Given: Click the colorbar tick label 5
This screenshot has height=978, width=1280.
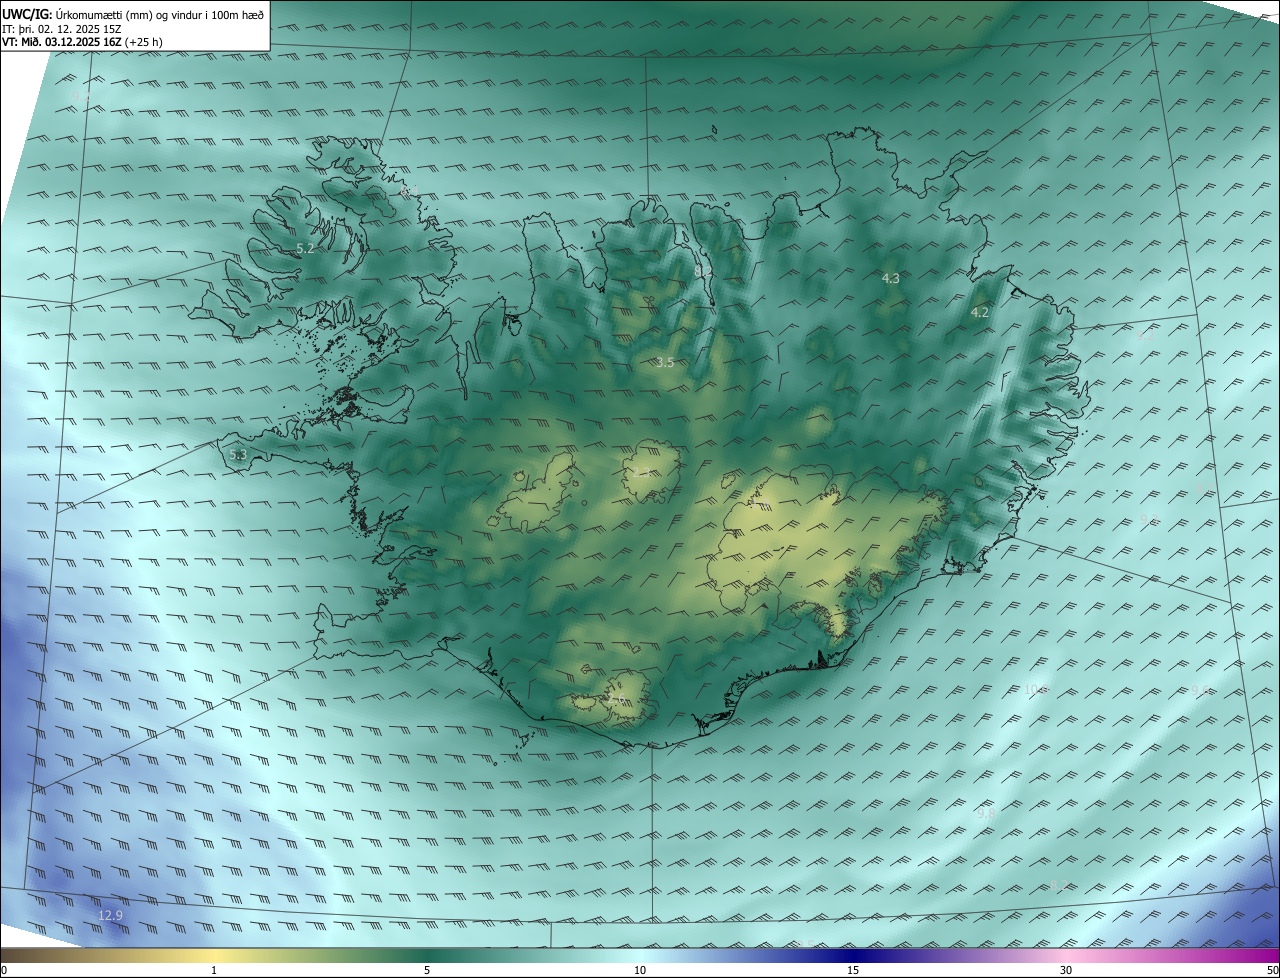Looking at the screenshot, I should tap(427, 970).
